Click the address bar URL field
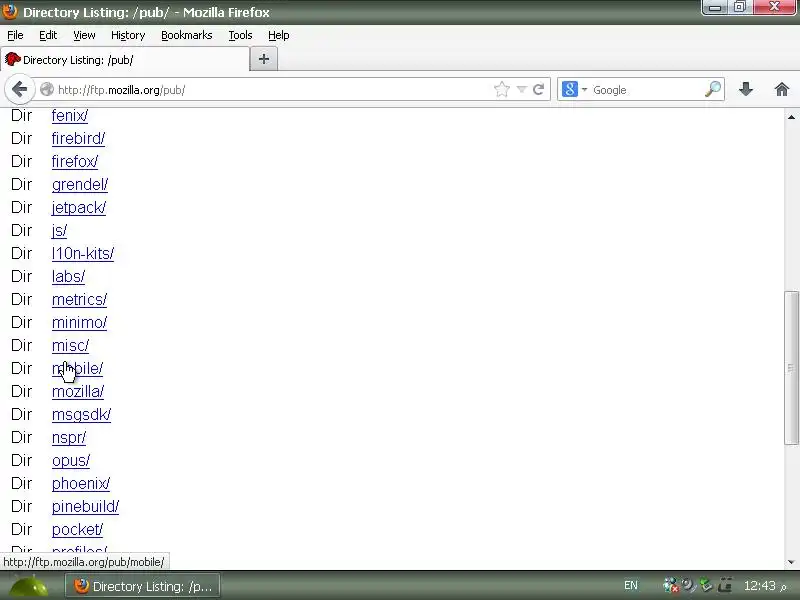This screenshot has width=800, height=600. coord(273,90)
